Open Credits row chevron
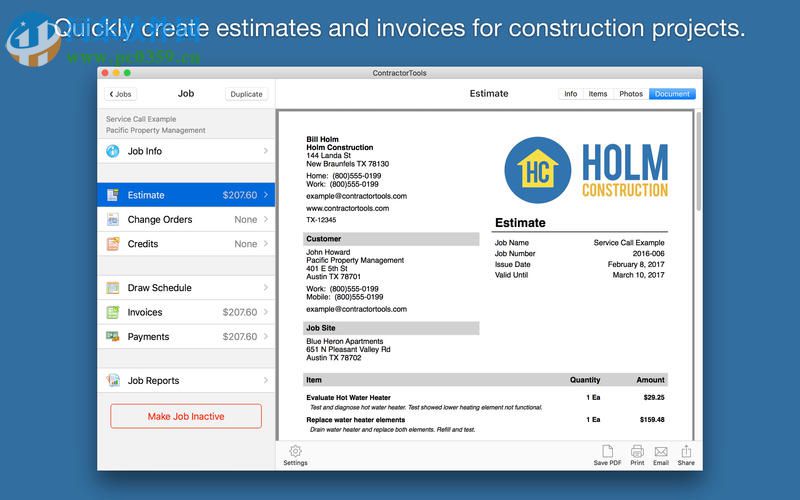Viewport: 800px width, 500px height. coord(266,244)
